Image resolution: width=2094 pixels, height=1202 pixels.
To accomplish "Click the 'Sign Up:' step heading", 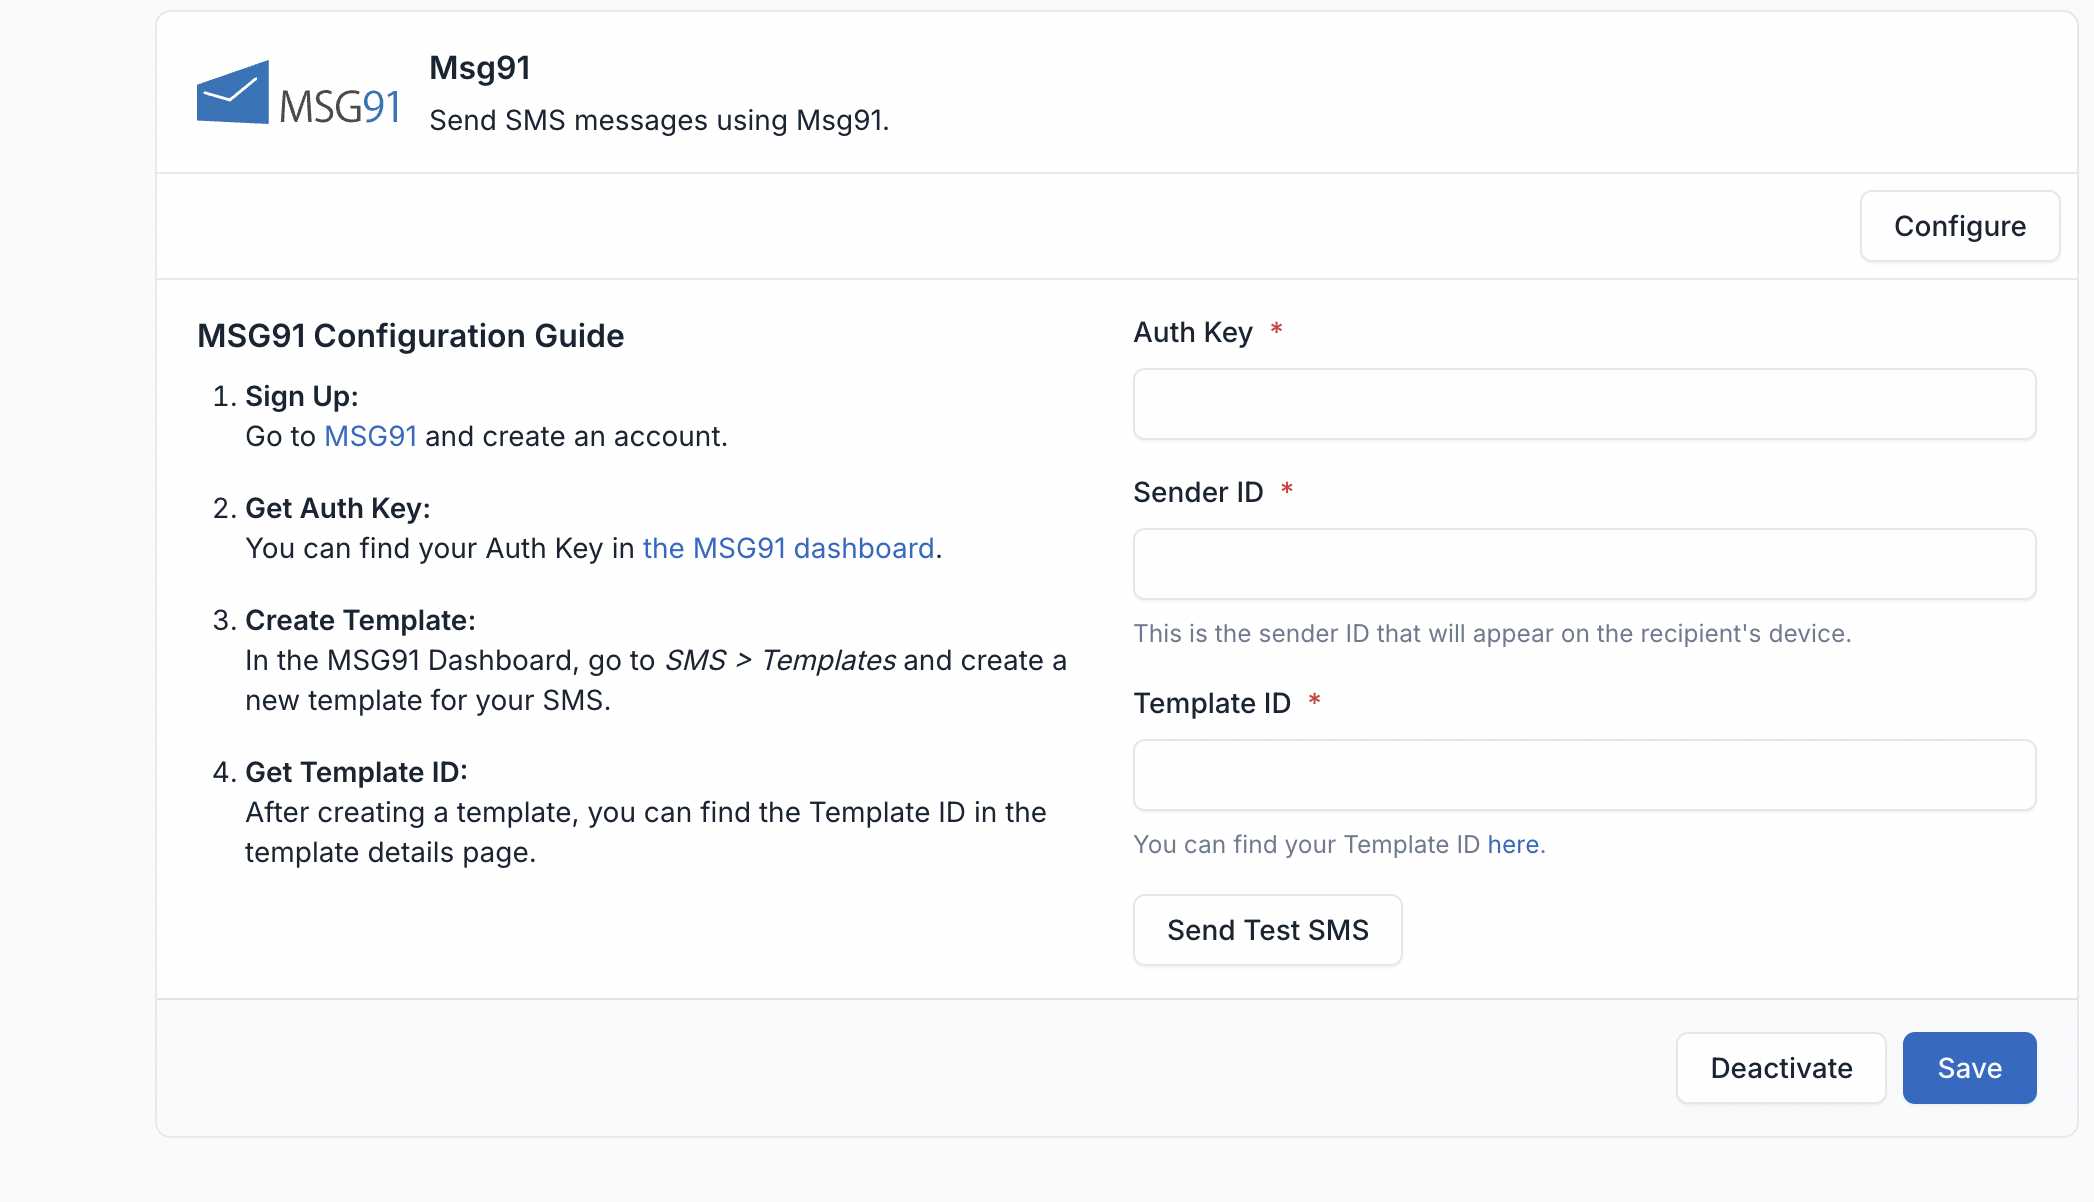I will point(301,396).
